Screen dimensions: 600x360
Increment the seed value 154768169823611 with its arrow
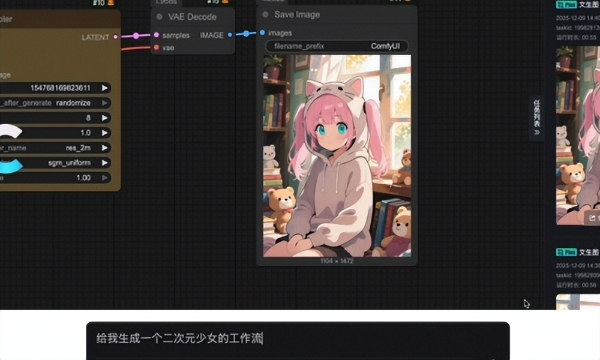tap(104, 88)
